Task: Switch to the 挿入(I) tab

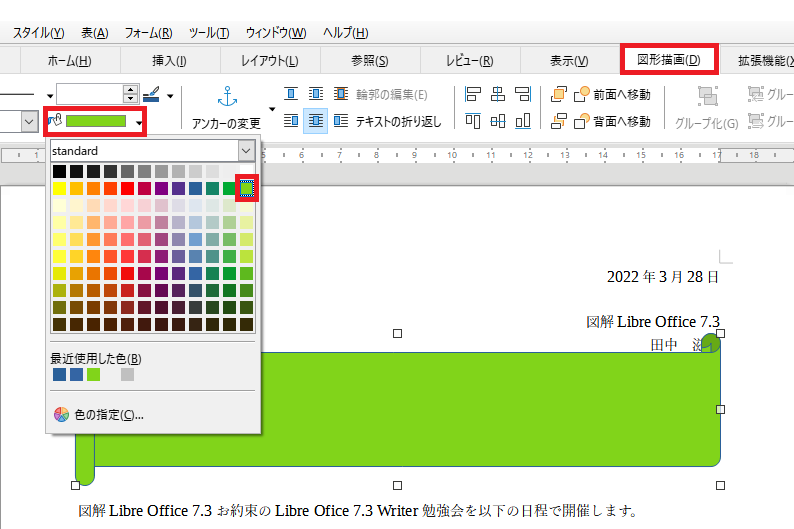Action: [x=169, y=61]
